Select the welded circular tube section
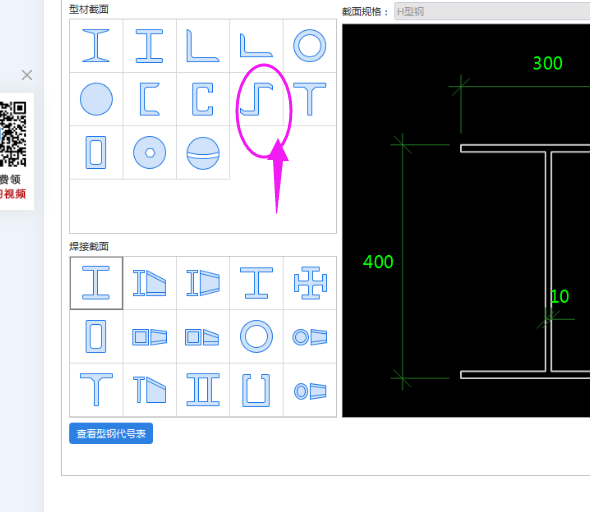590x512 pixels. click(256, 336)
